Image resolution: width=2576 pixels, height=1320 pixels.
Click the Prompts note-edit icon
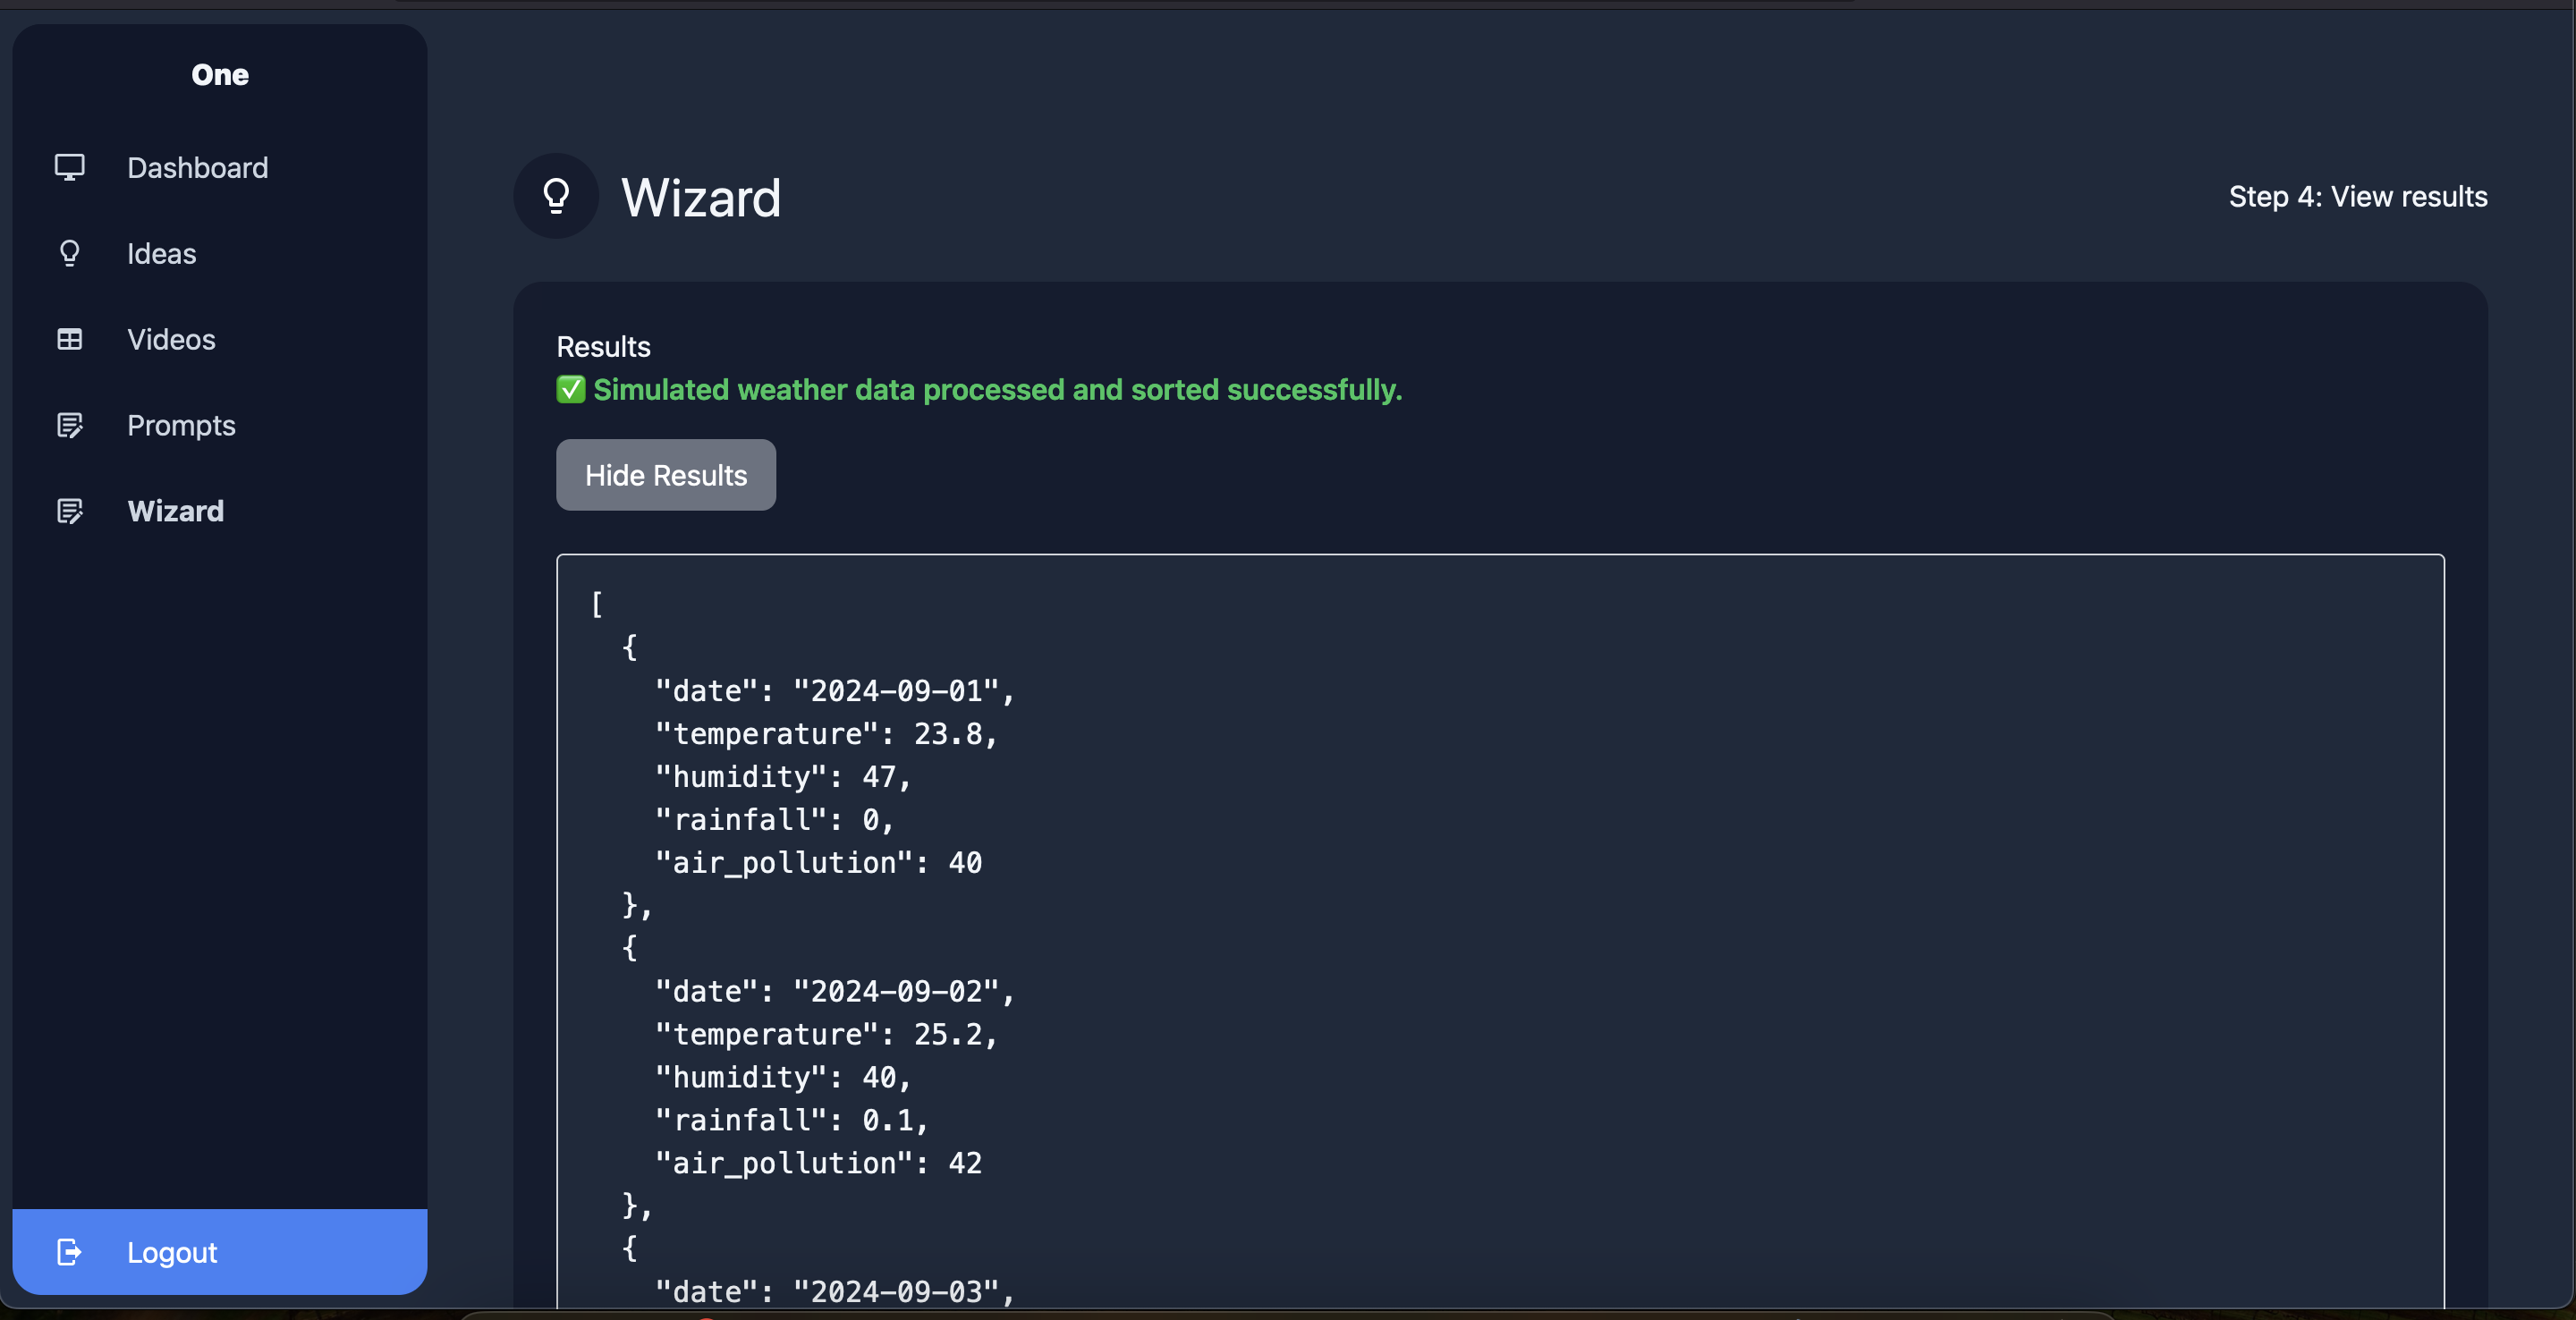[x=69, y=425]
